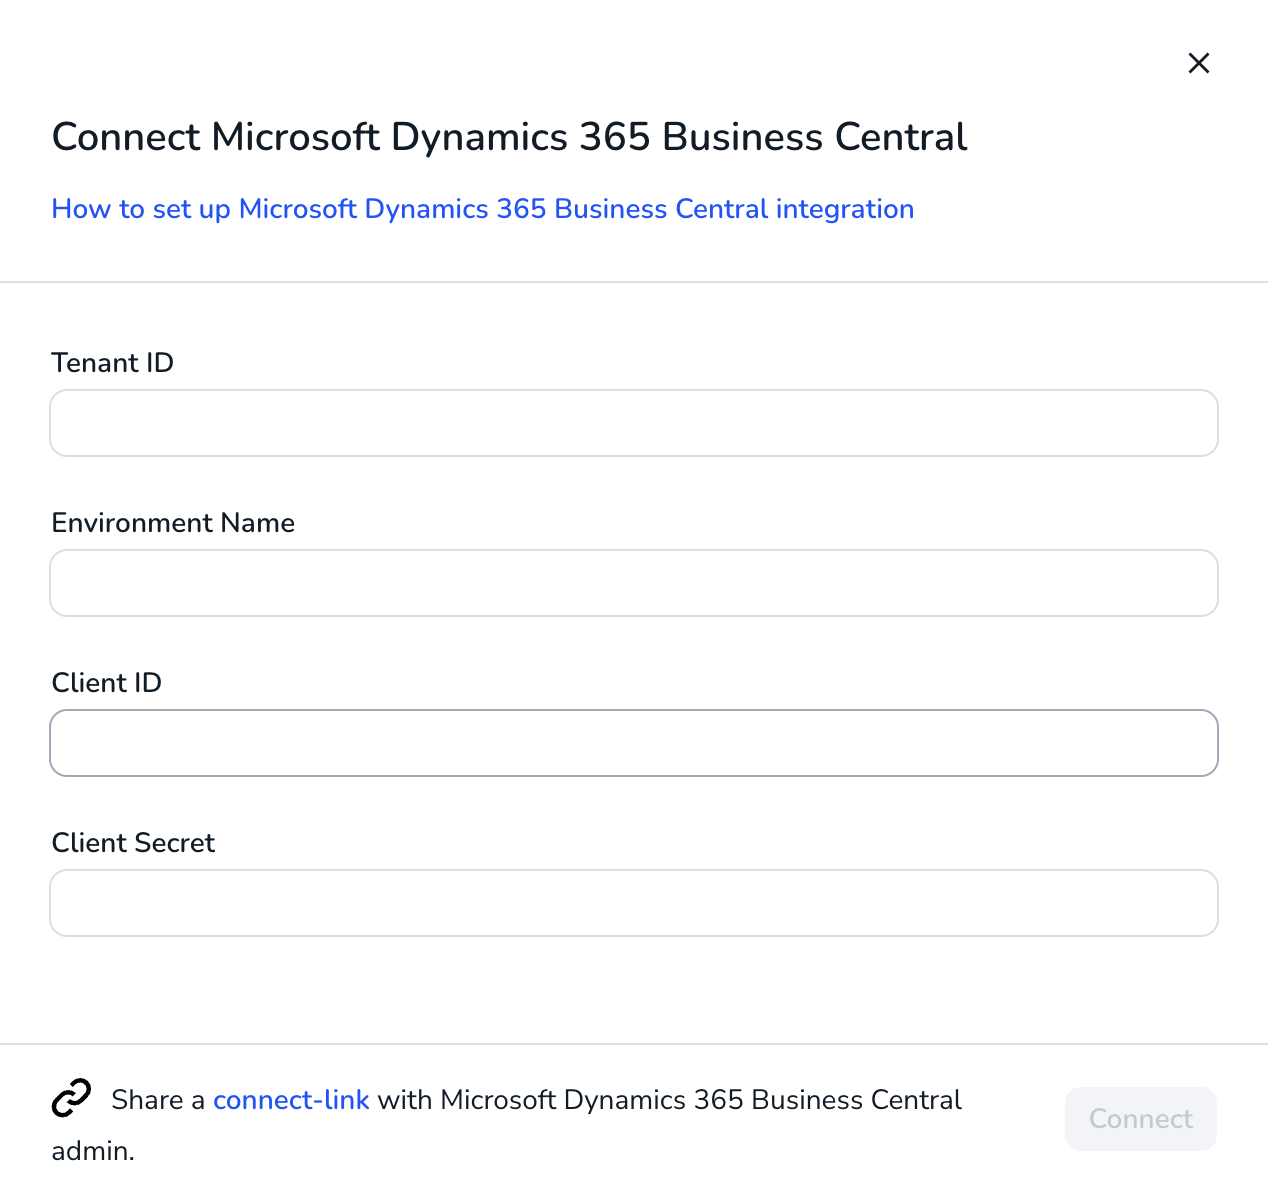Click the dialog title 'Connect Microsoft Dynamics 365 Business Central'
Viewport: 1268px width, 1182px height.
click(510, 137)
